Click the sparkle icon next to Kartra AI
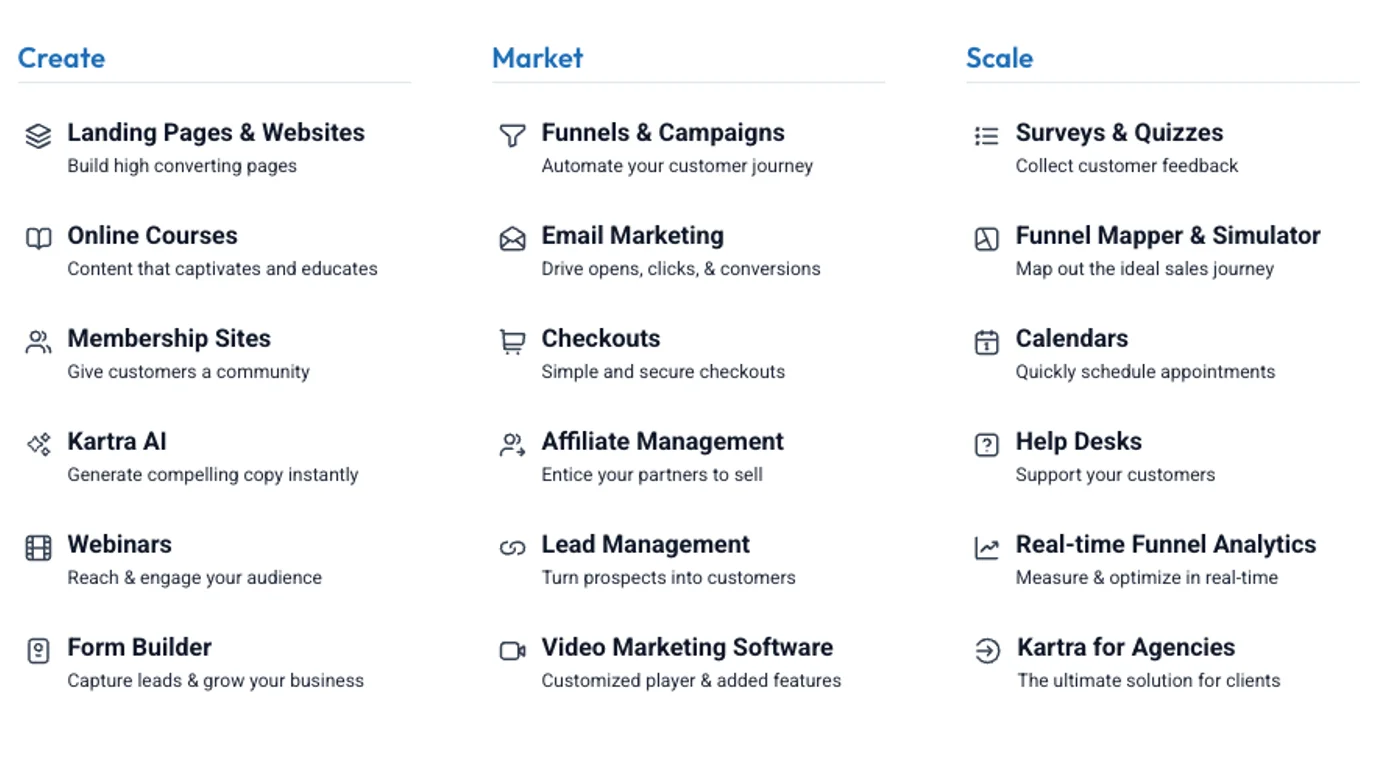Screen dimensions: 1400x769 coord(38,444)
